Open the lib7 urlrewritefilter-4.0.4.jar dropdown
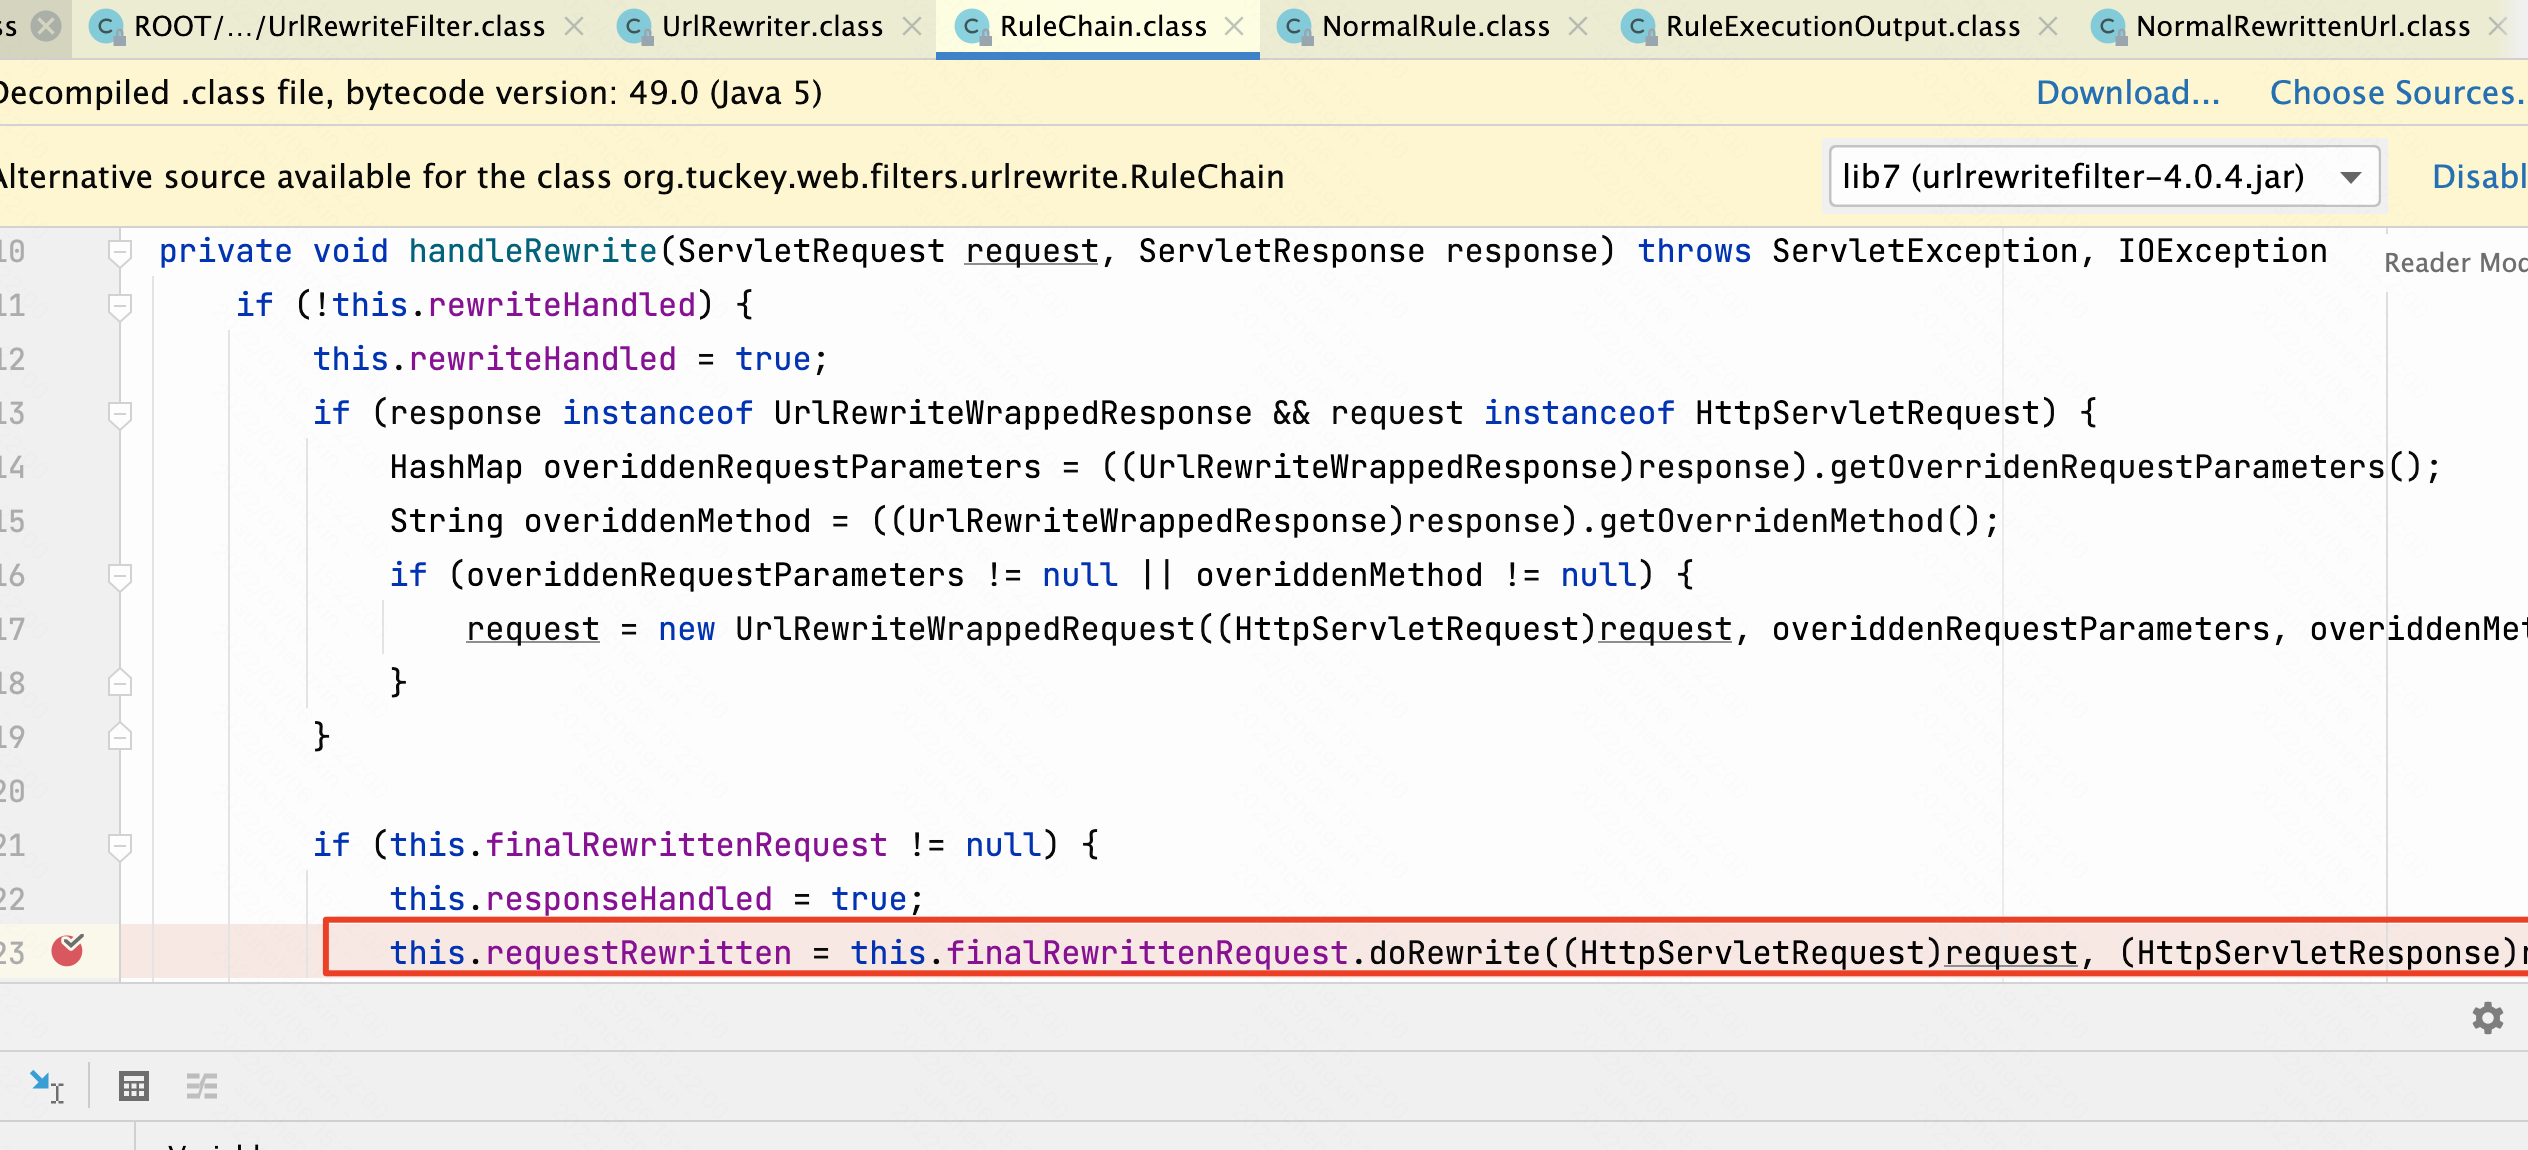Viewport: 2528px width, 1150px height. (x=2104, y=177)
